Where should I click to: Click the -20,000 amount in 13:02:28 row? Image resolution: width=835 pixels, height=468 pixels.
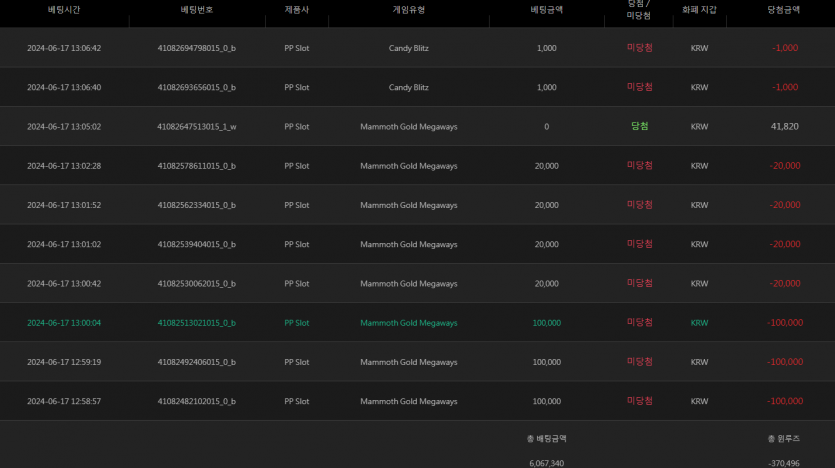pyautogui.click(x=785, y=166)
